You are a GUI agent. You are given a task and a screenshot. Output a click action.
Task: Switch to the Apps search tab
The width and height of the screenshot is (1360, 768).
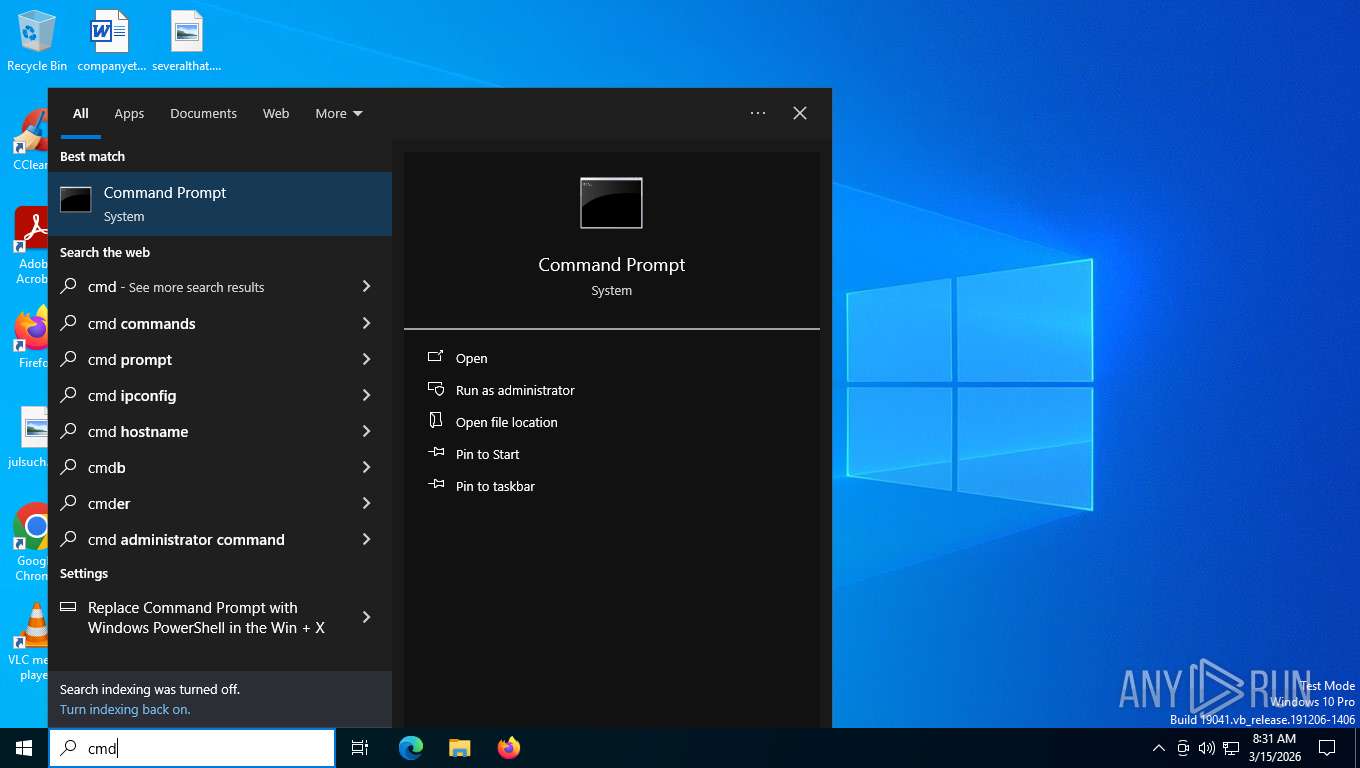129,113
